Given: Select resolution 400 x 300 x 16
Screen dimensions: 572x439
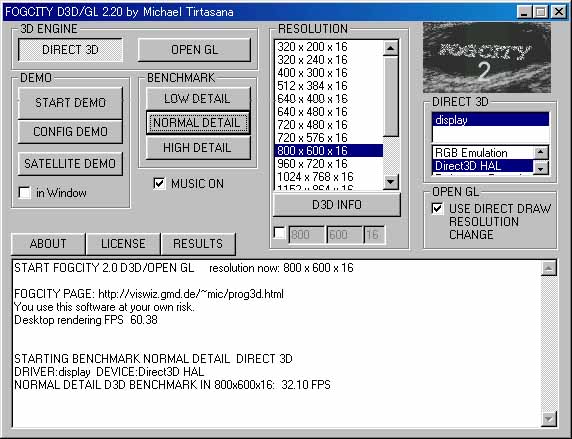Looking at the screenshot, I should [328, 73].
